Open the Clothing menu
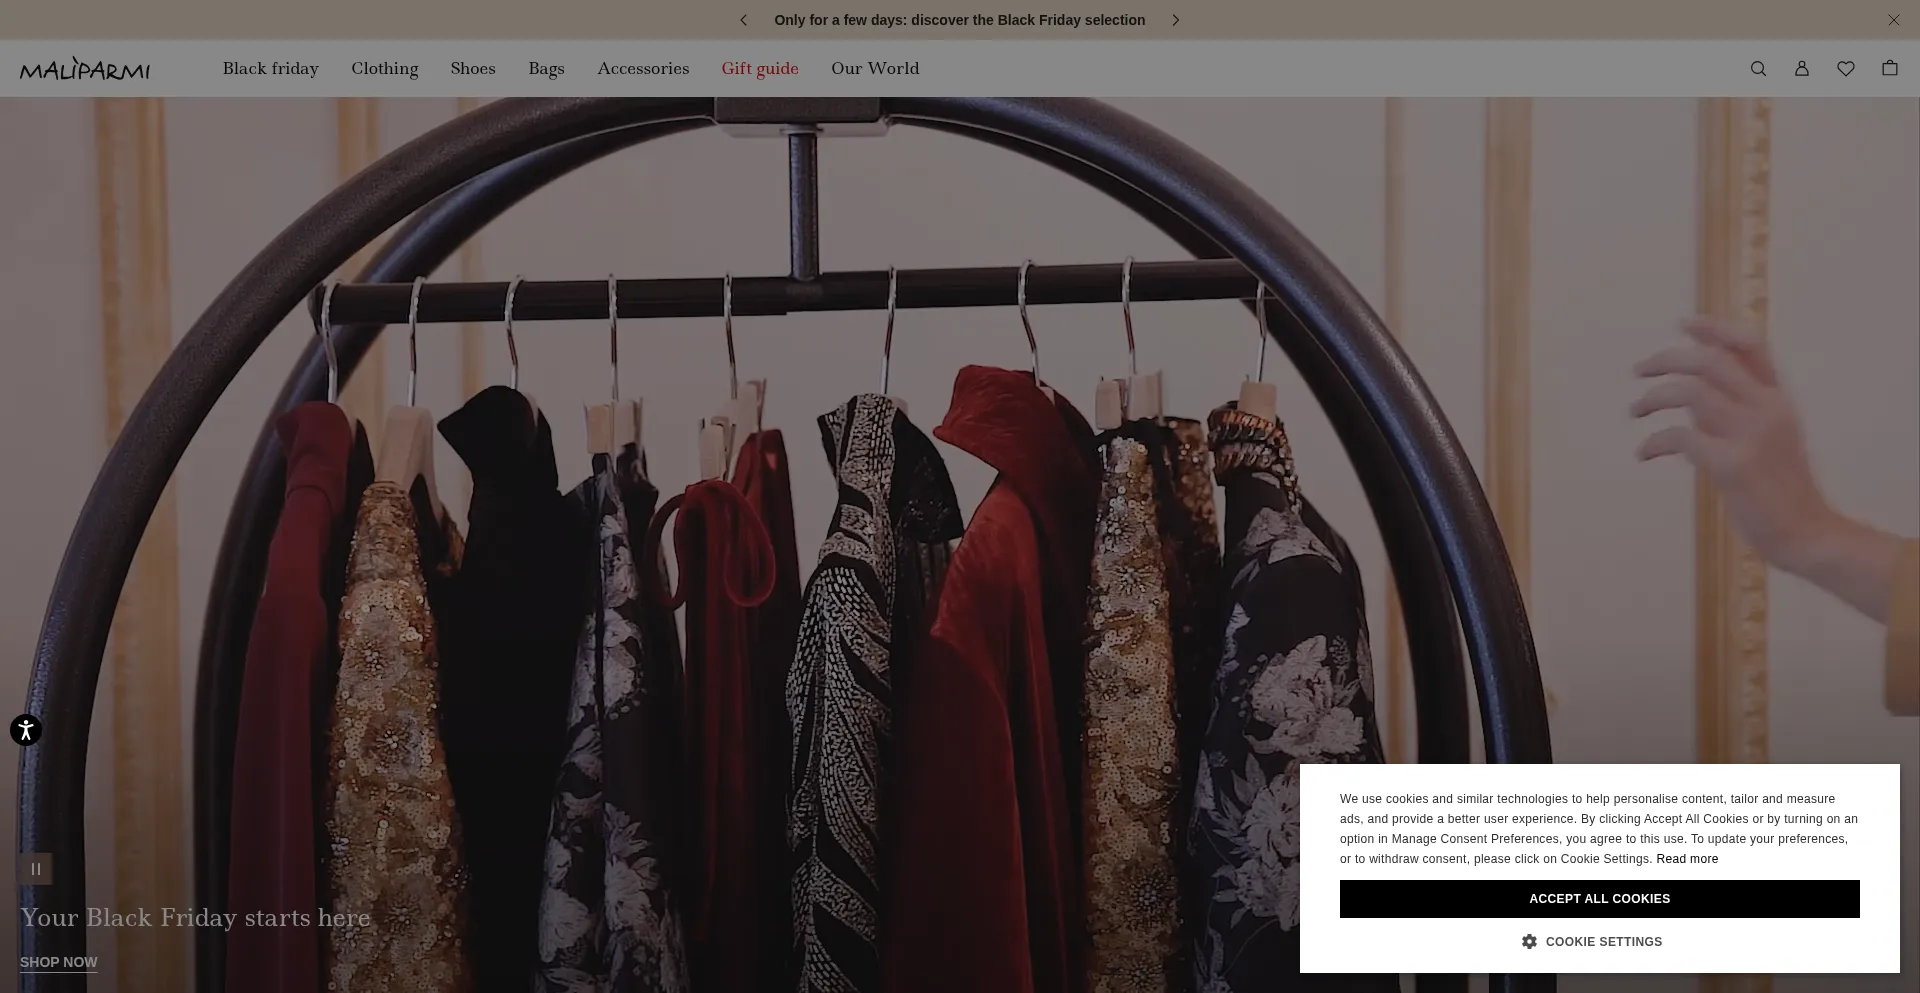 [x=385, y=69]
